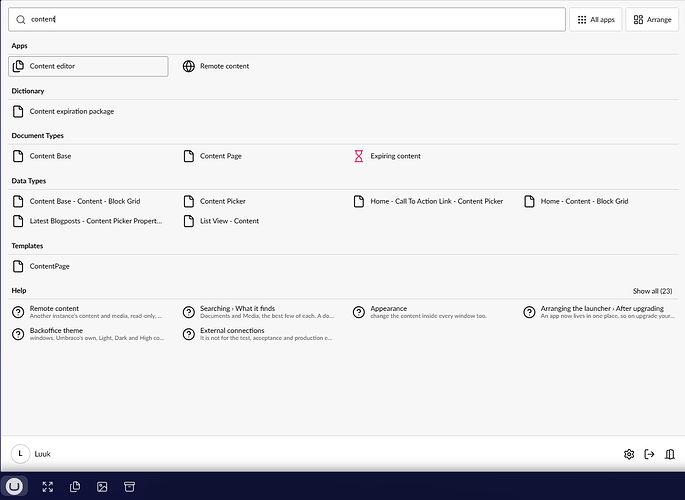Viewport: 685px width, 500px height.
Task: Open the picture icon in the taskbar
Action: tap(102, 486)
